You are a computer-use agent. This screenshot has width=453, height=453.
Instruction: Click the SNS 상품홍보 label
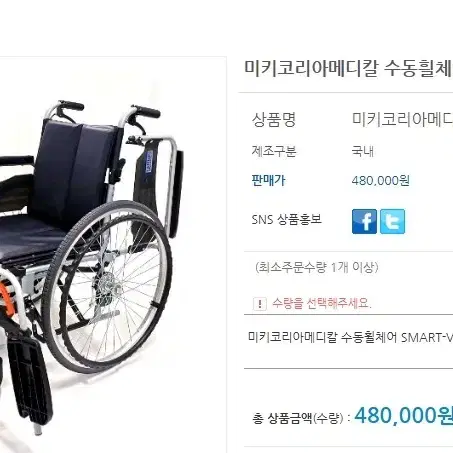click(x=286, y=220)
